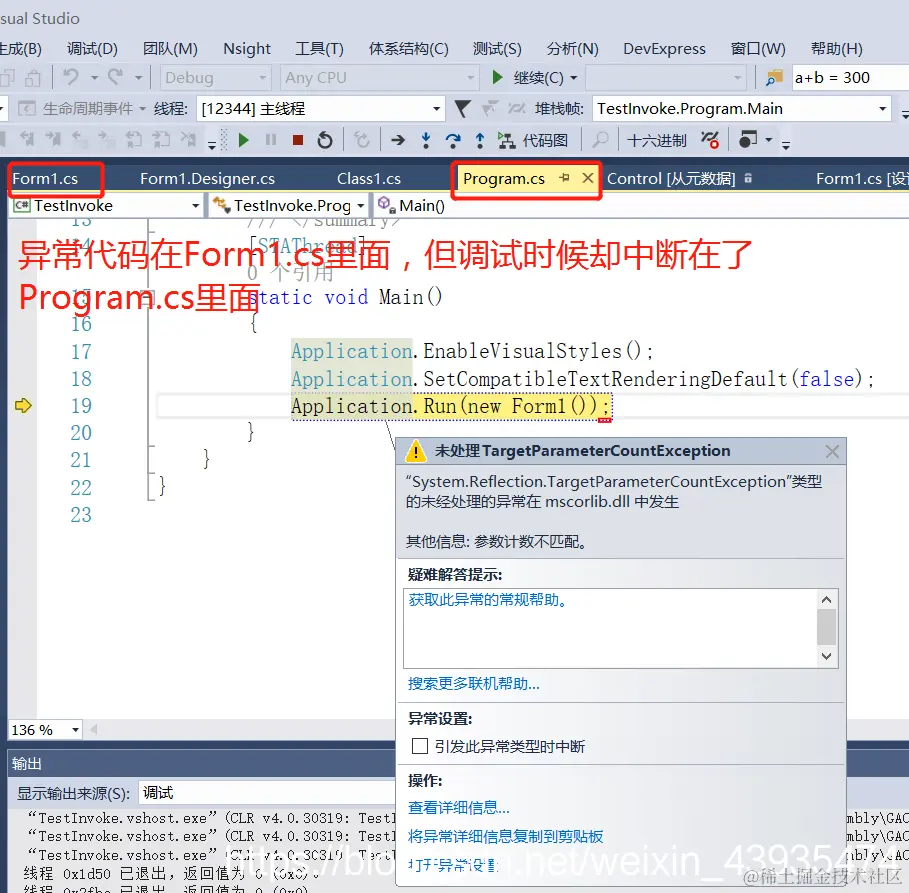Screen dimensions: 909x893
Task: Expand the 继续(C) dropdown arrow
Action: coord(574,78)
